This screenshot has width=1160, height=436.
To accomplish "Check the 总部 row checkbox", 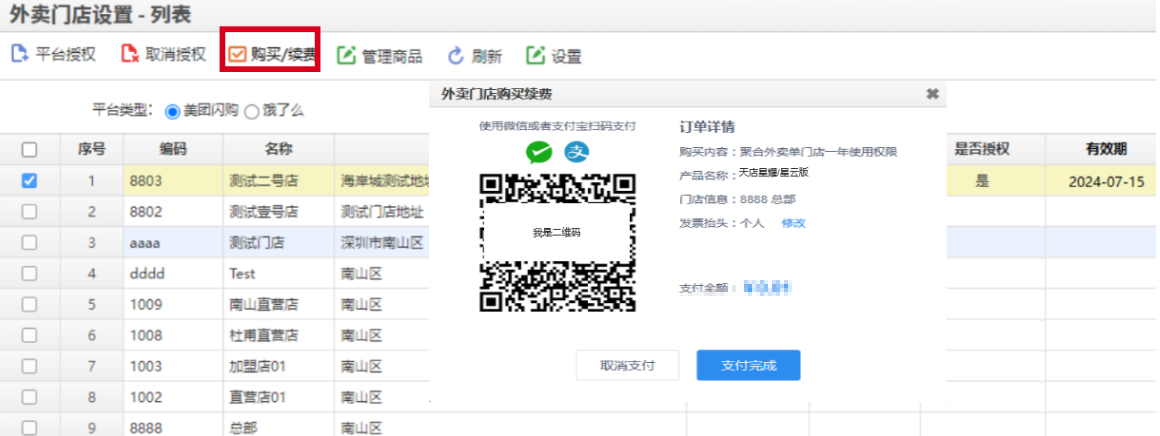I will (30, 427).
